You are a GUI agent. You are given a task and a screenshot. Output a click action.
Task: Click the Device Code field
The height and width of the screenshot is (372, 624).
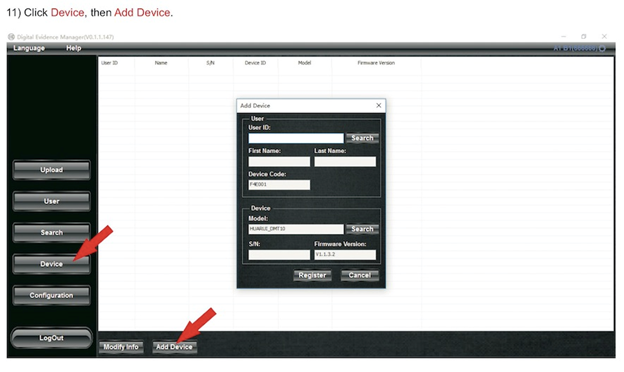[x=279, y=185]
